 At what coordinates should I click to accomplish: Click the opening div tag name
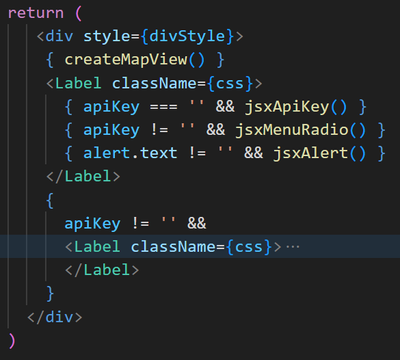tap(59, 36)
